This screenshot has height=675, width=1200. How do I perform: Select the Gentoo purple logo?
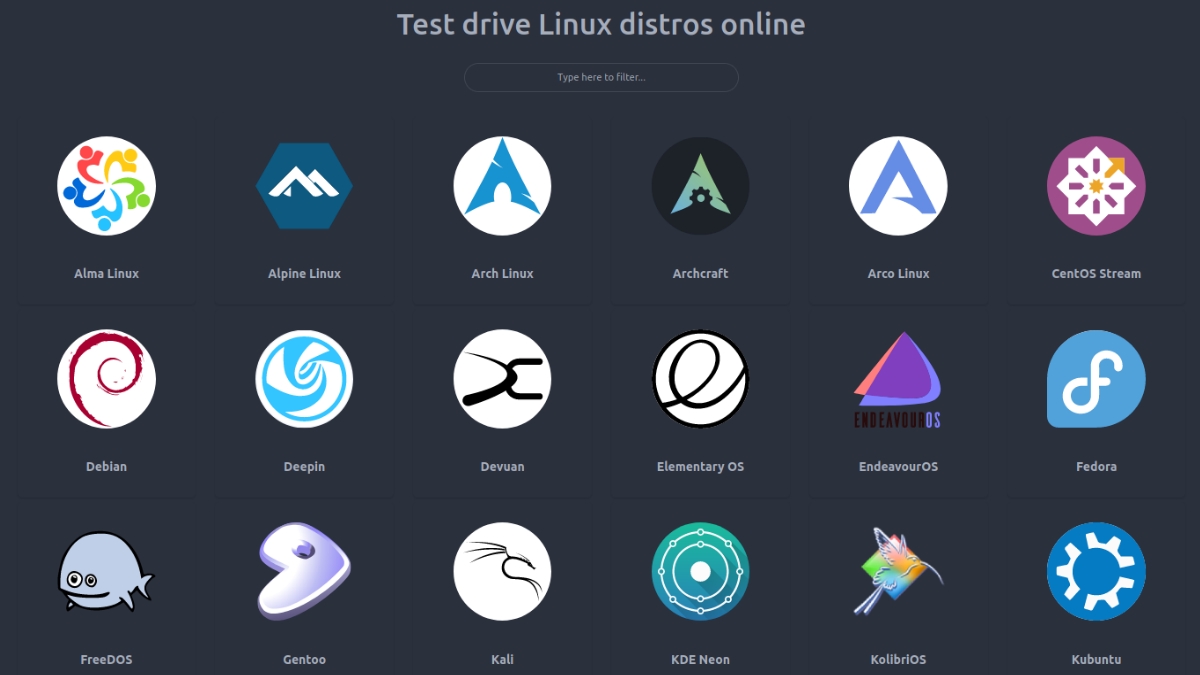coord(304,572)
